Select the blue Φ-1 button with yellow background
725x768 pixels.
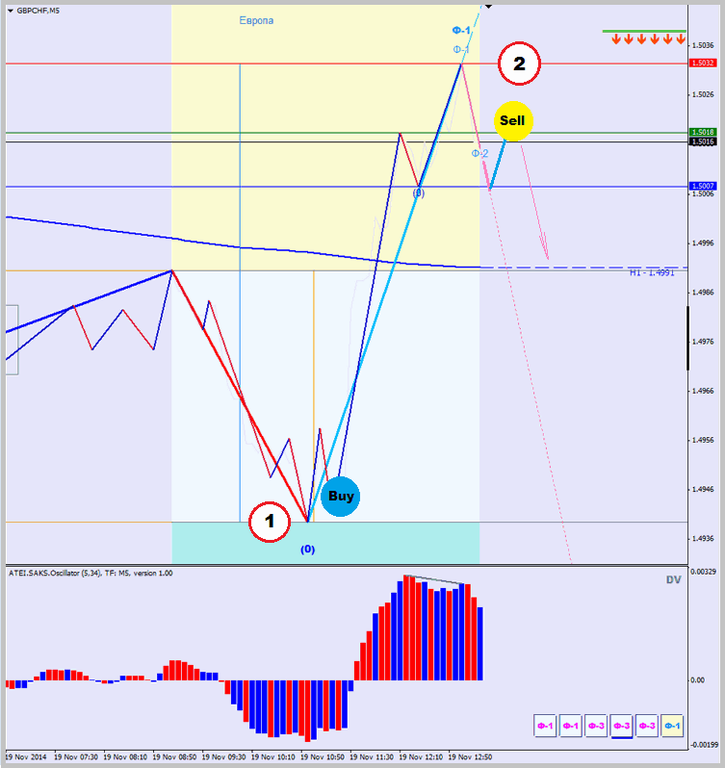[x=672, y=725]
